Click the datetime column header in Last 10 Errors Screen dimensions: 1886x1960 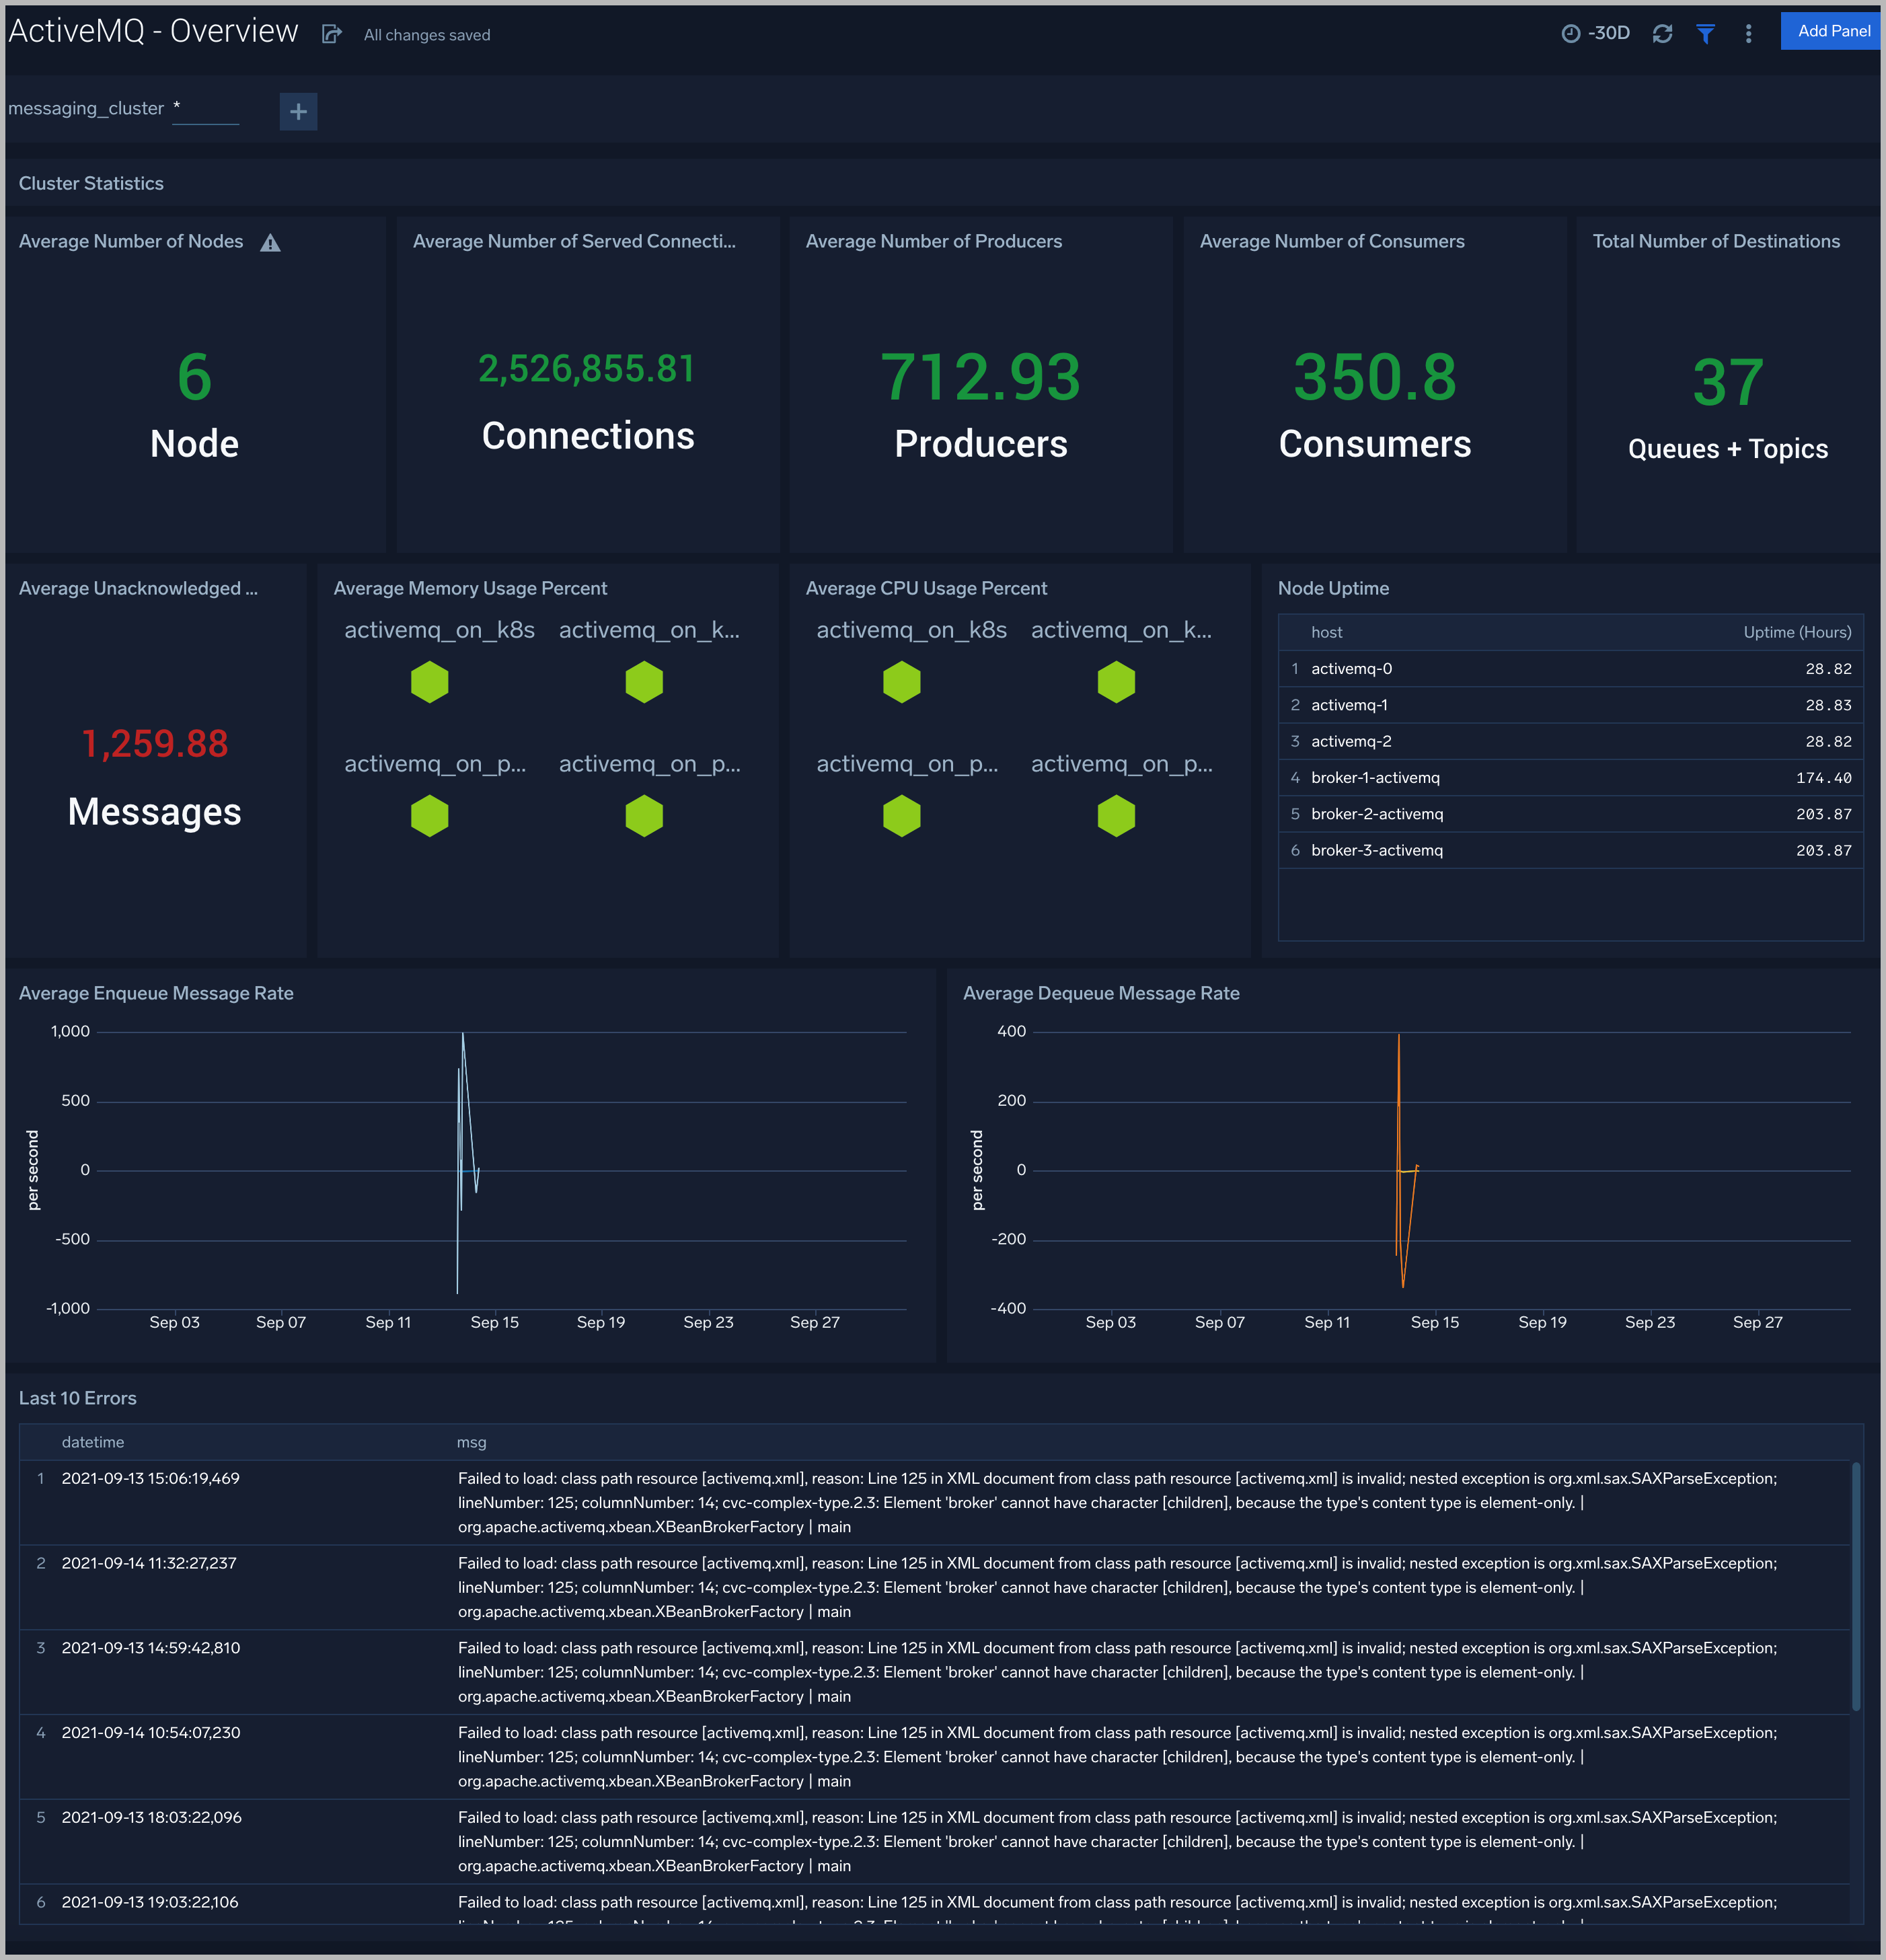93,1442
